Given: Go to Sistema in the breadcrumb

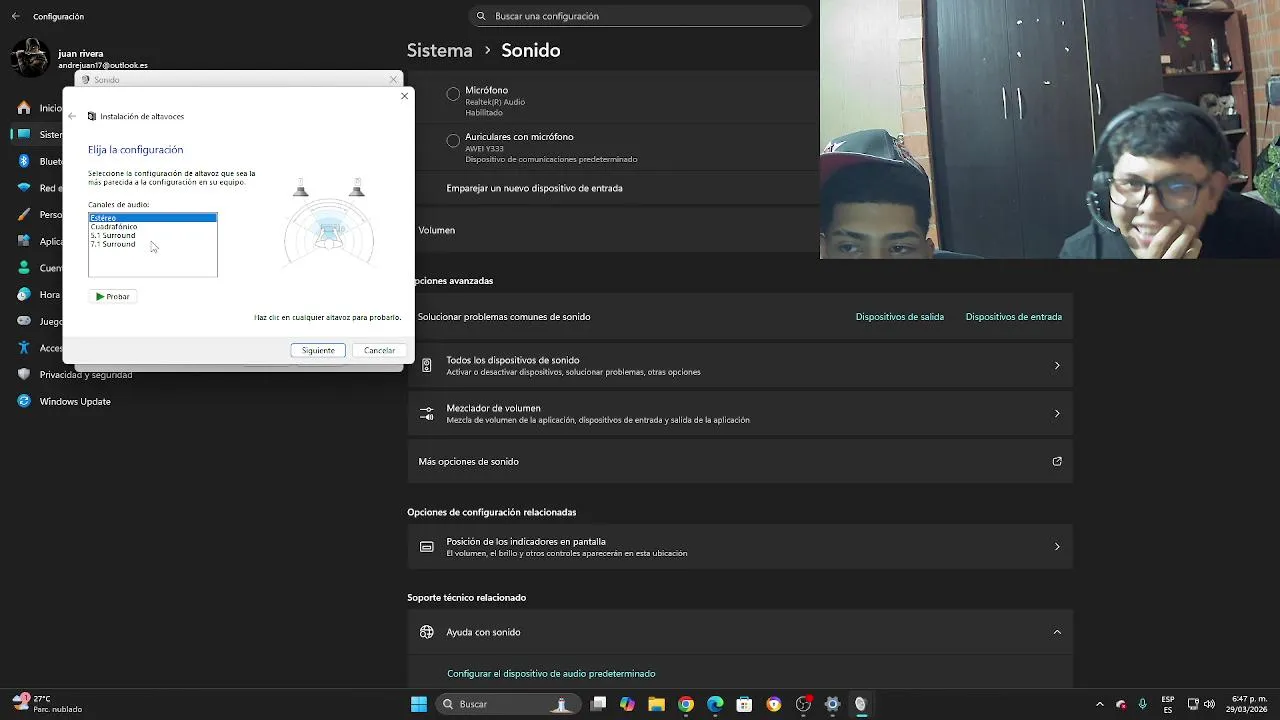Looking at the screenshot, I should tap(439, 50).
